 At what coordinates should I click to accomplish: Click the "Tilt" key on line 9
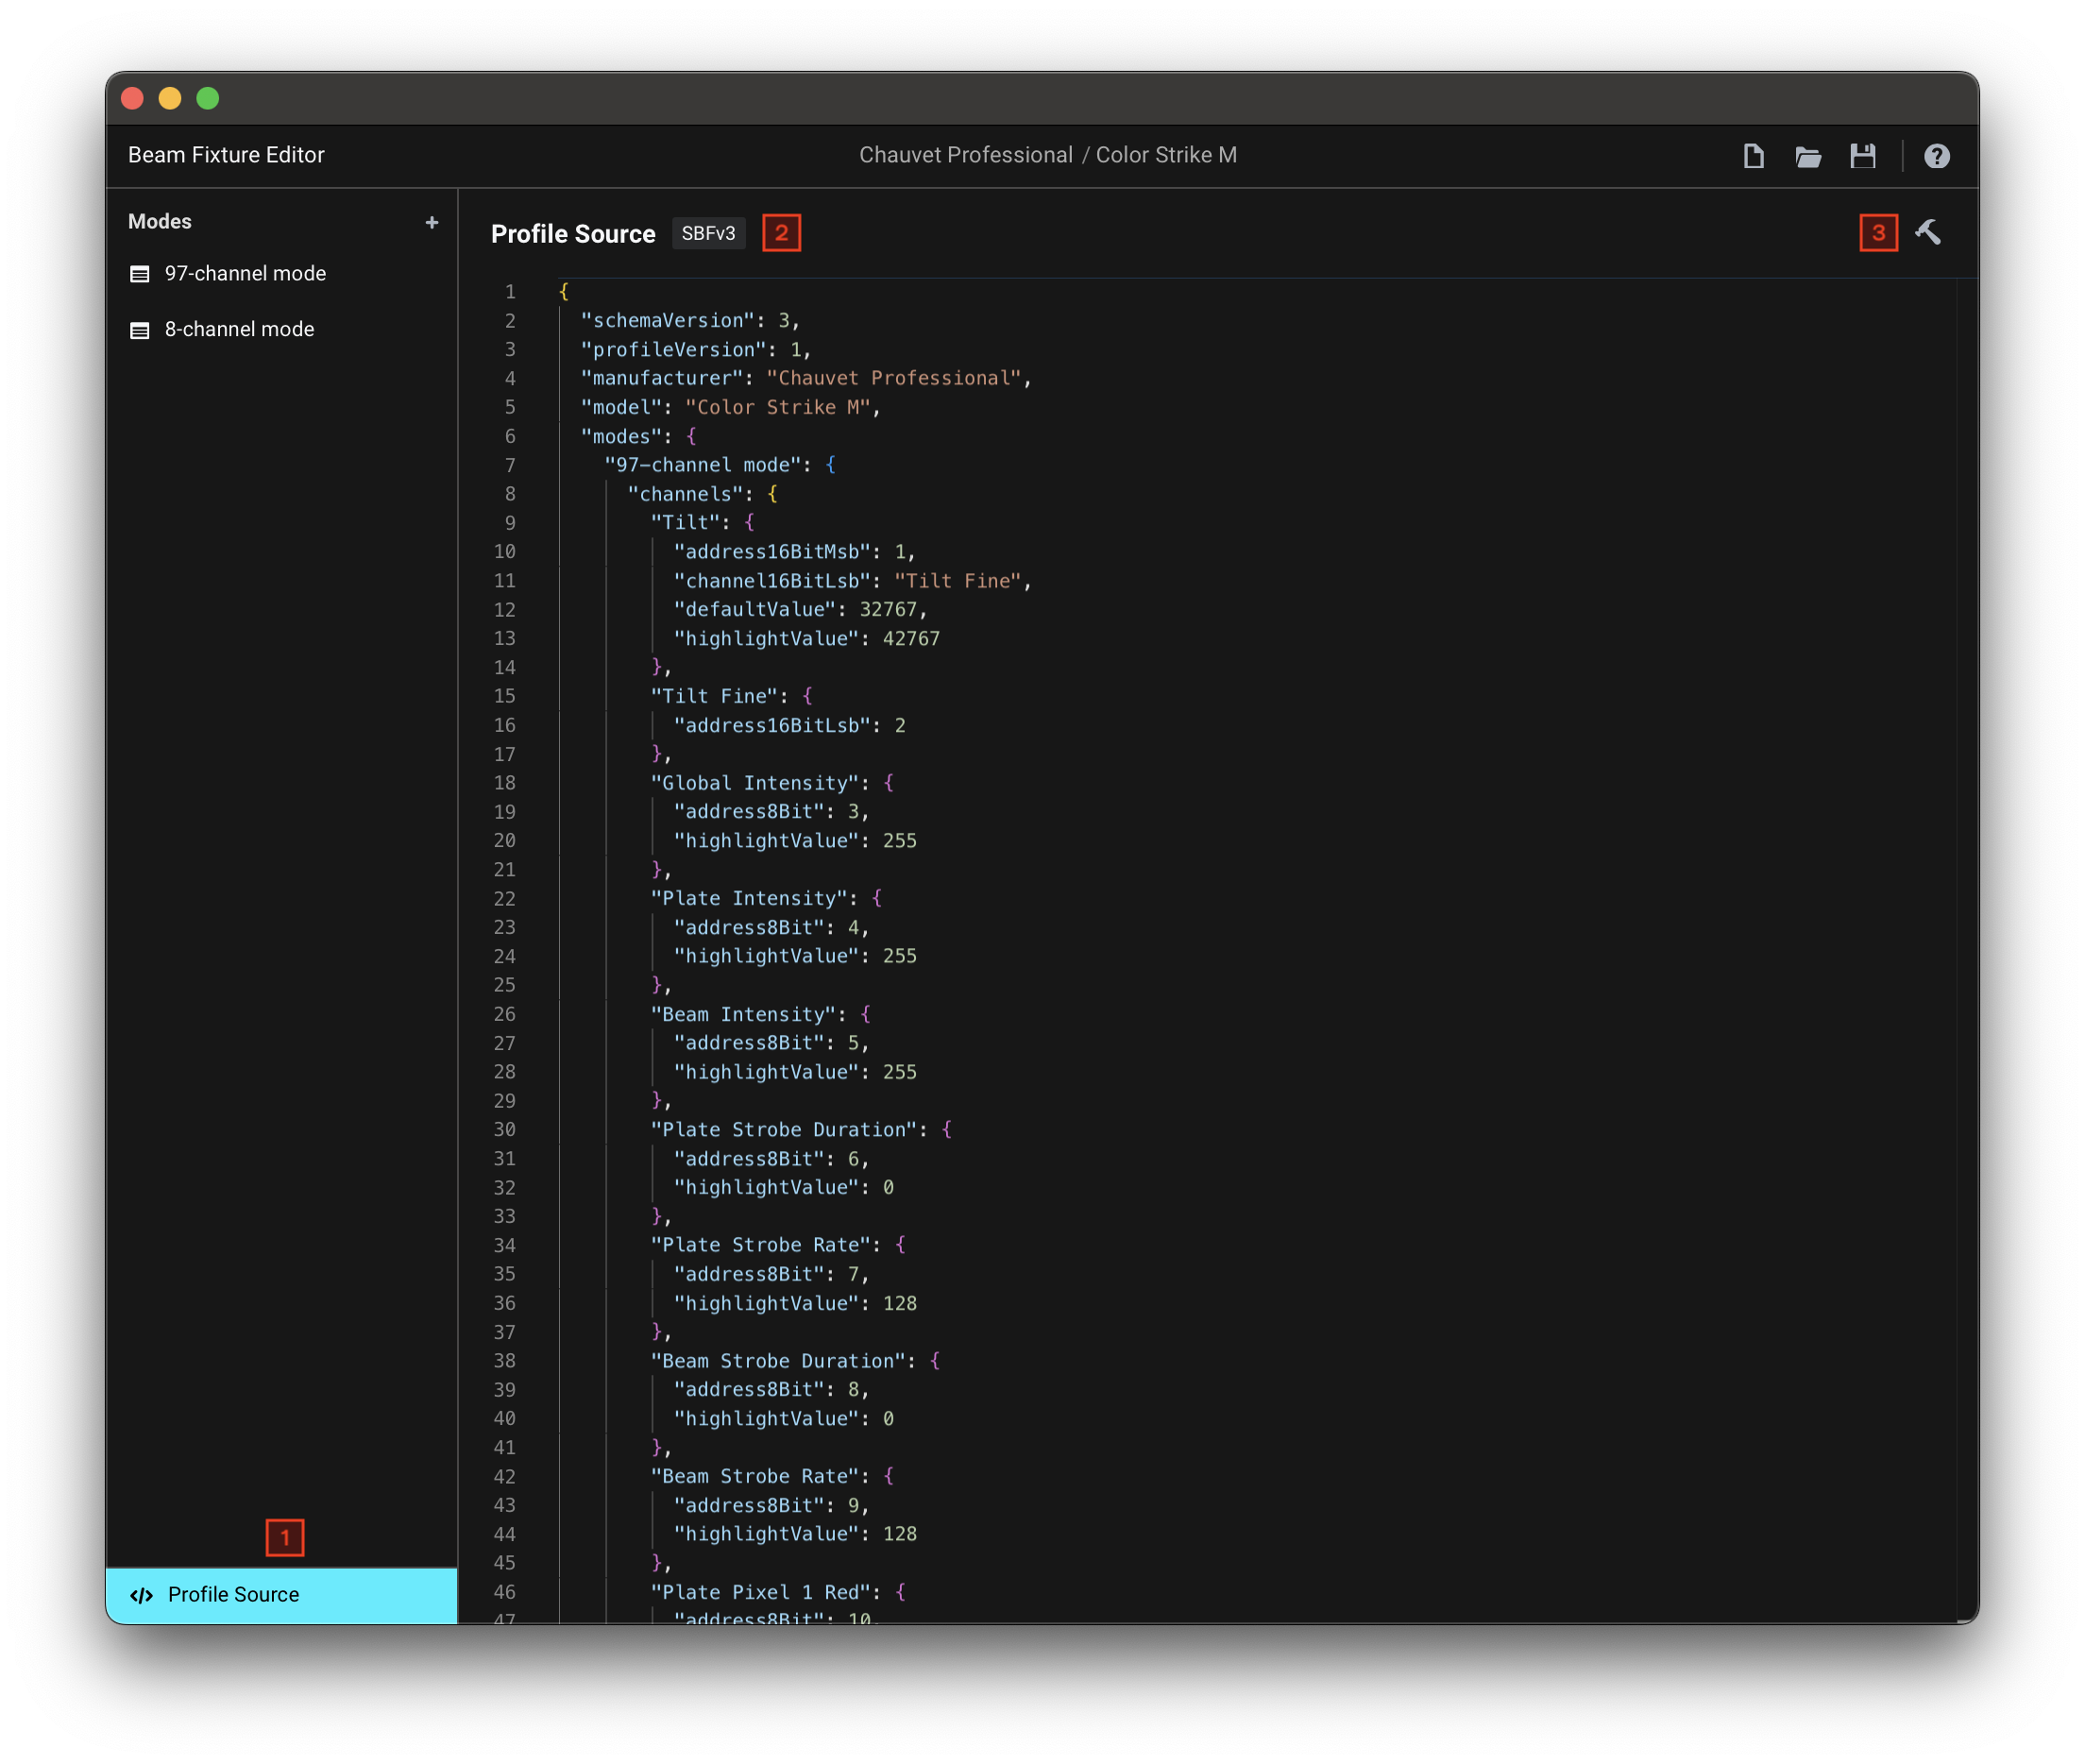click(x=685, y=523)
